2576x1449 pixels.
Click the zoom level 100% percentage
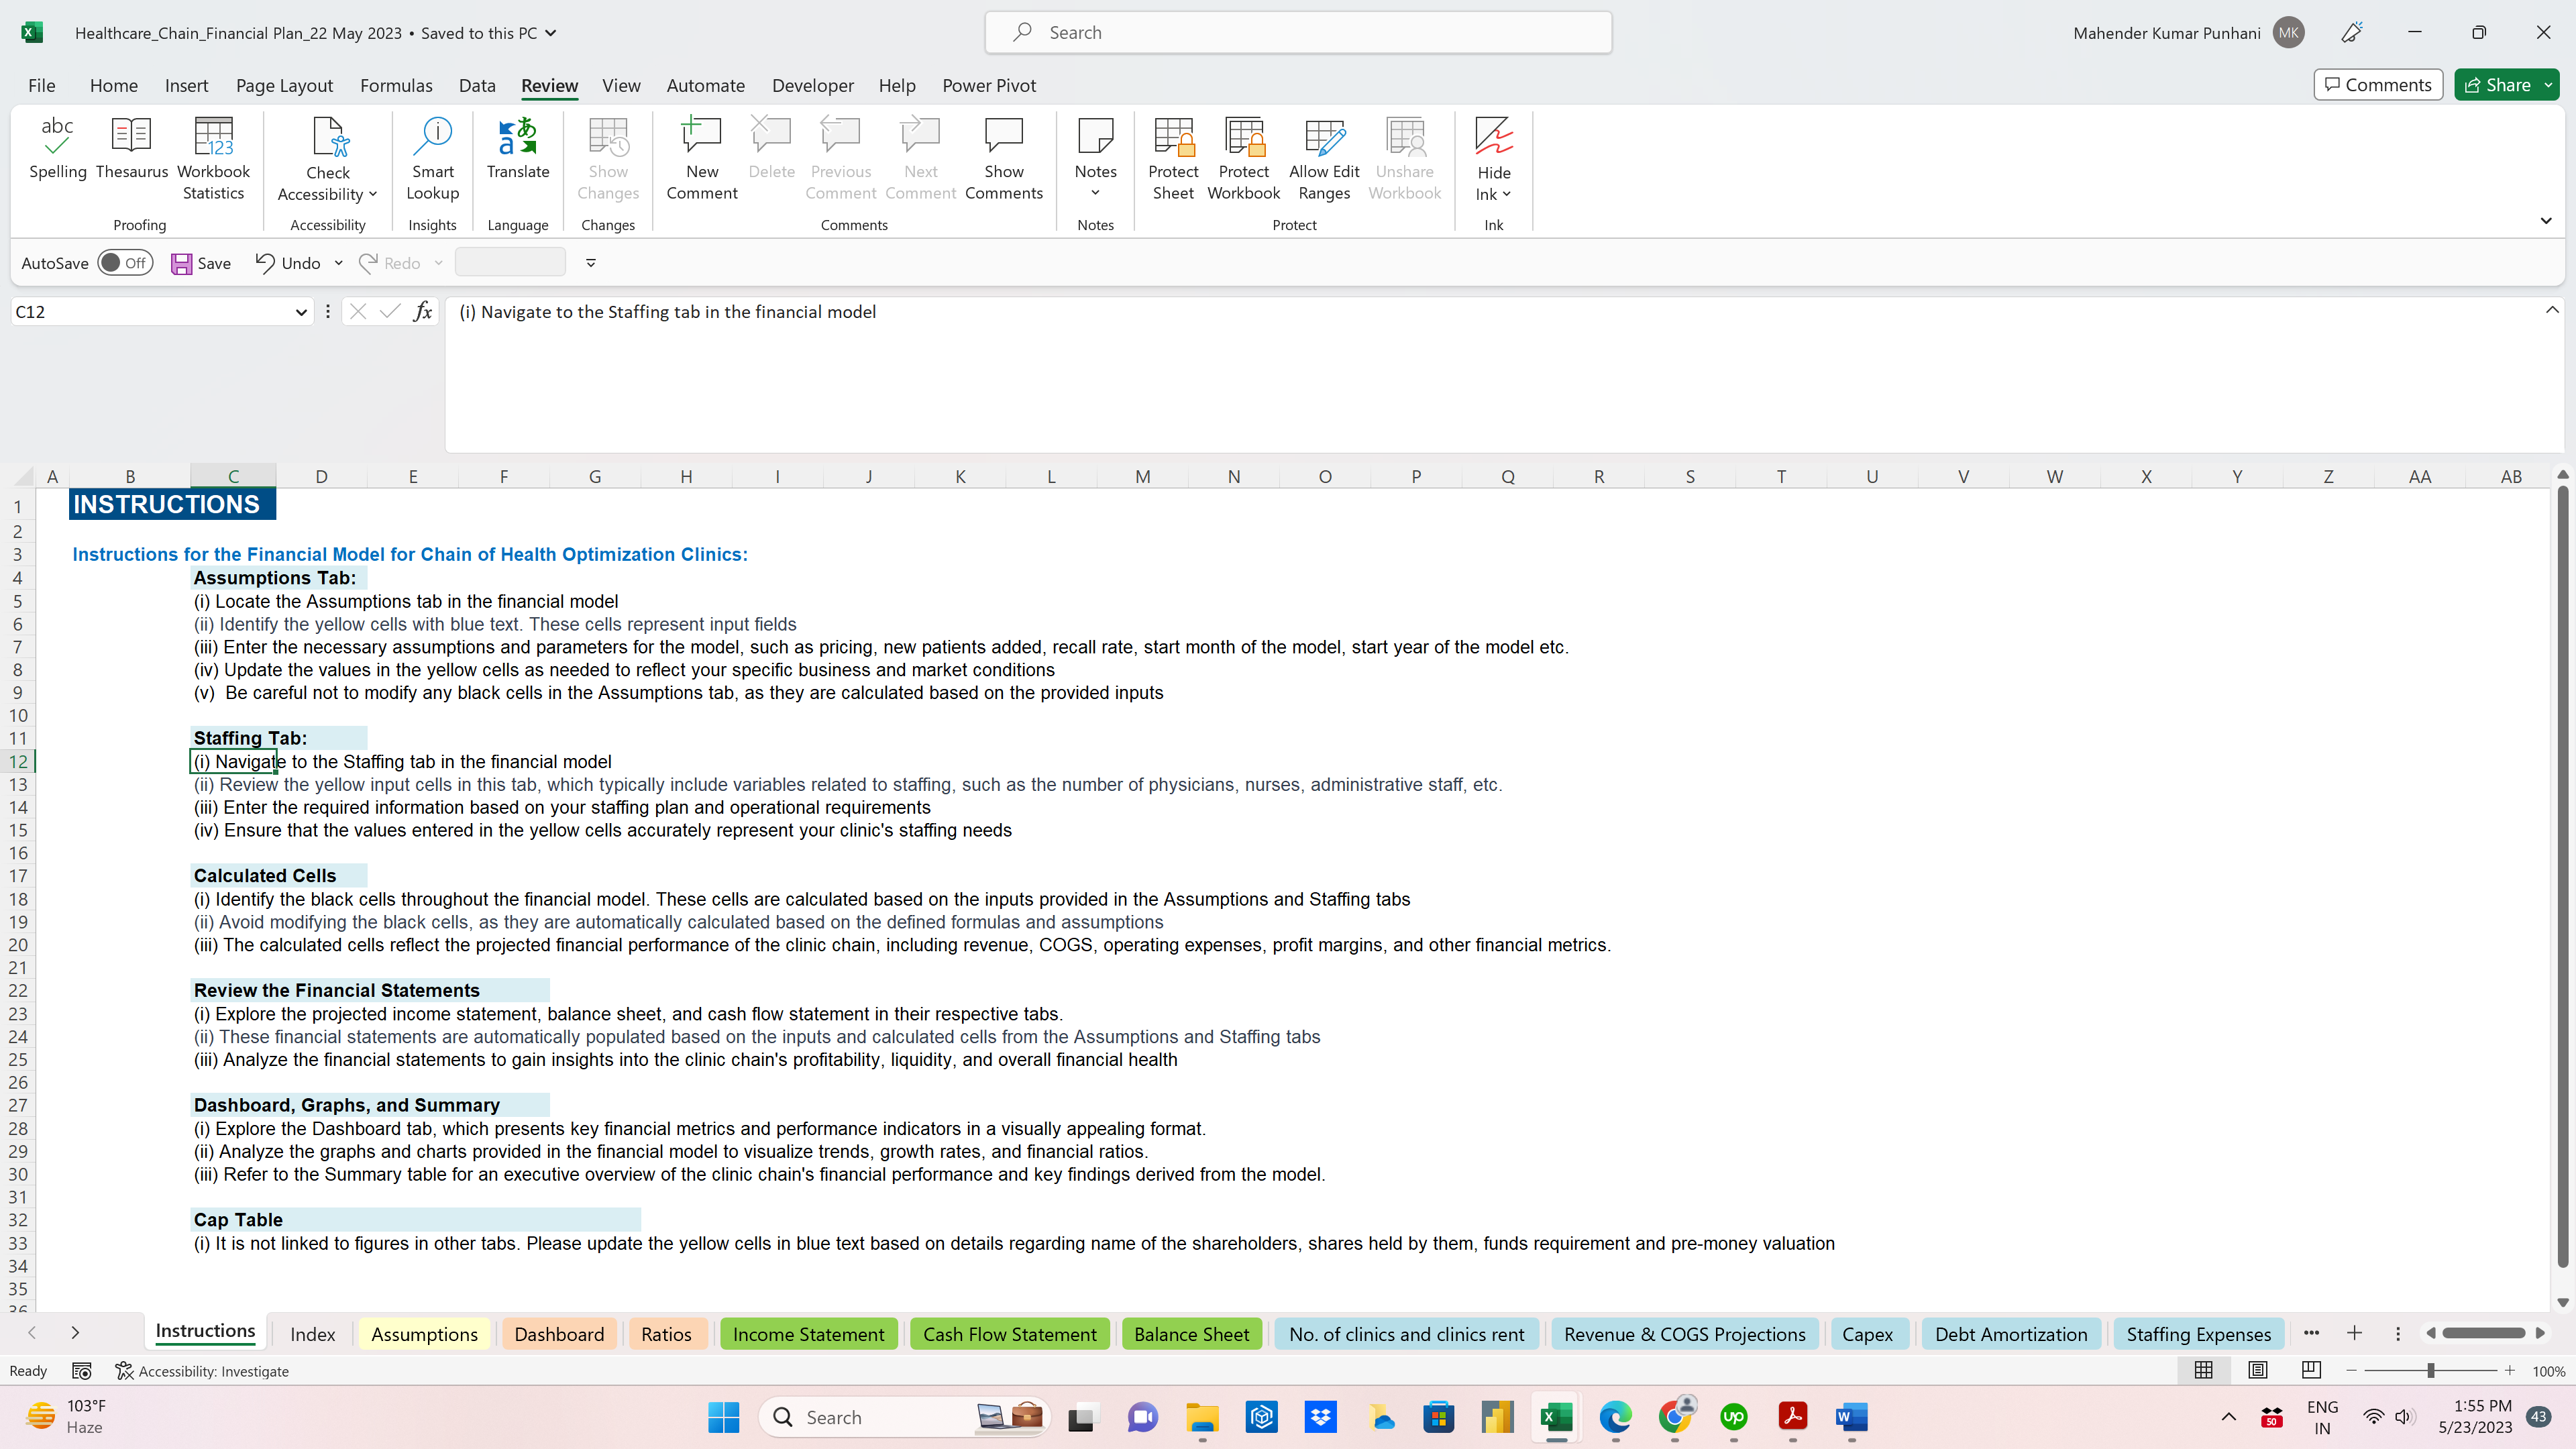click(2548, 1371)
